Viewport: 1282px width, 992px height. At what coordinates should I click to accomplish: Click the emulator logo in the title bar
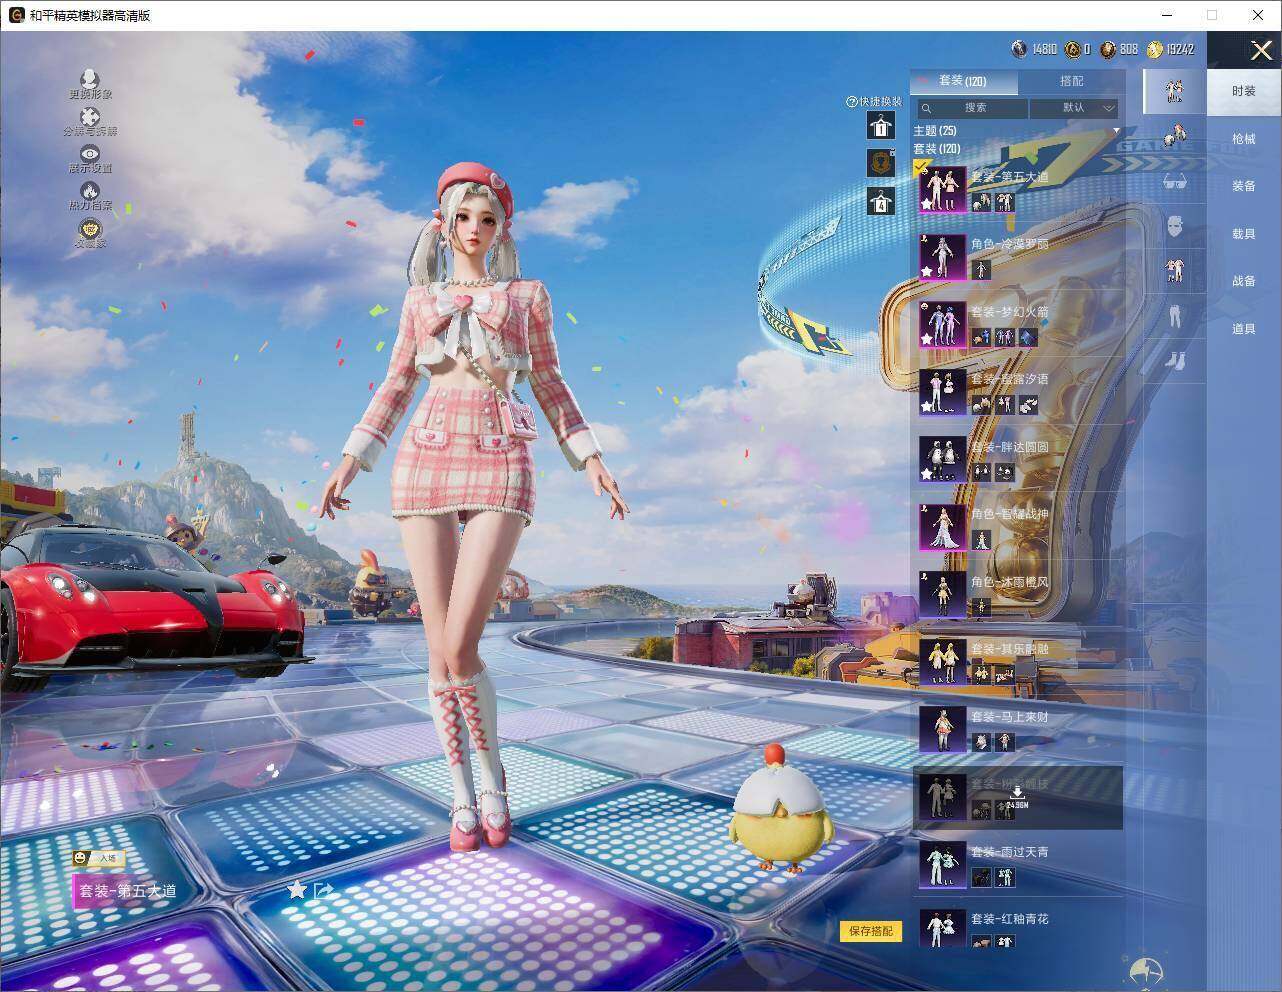[16, 15]
